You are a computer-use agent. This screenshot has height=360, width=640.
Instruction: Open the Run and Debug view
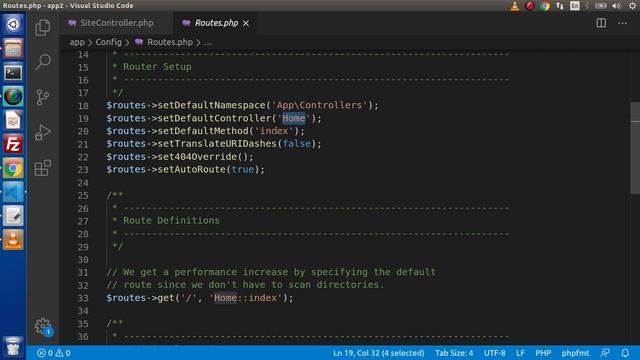[x=42, y=132]
